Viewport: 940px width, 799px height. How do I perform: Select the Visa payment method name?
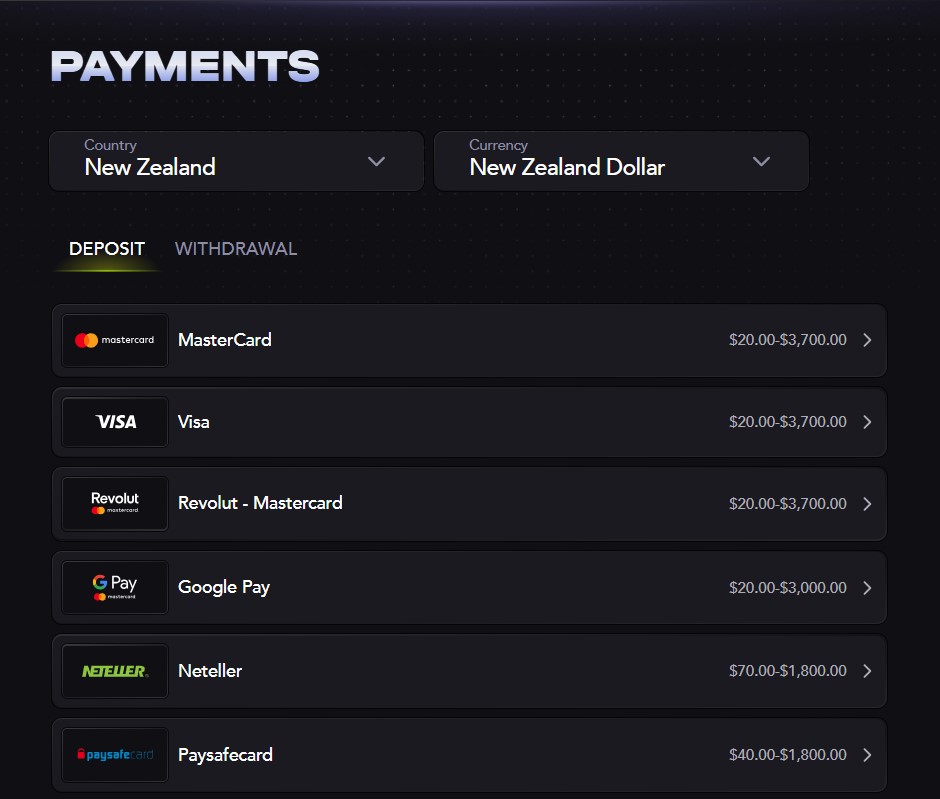(194, 422)
